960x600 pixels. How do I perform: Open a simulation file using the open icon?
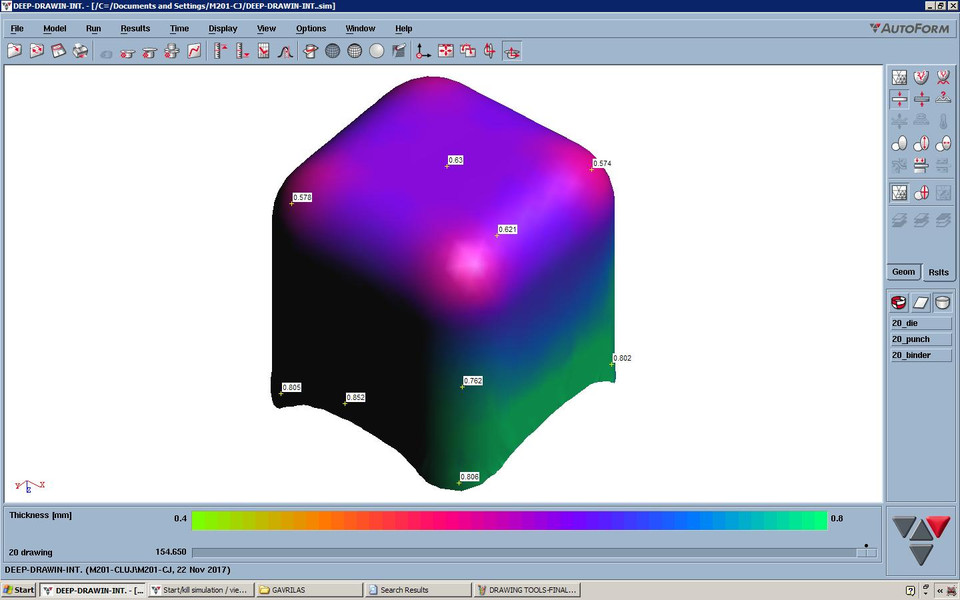(14, 51)
